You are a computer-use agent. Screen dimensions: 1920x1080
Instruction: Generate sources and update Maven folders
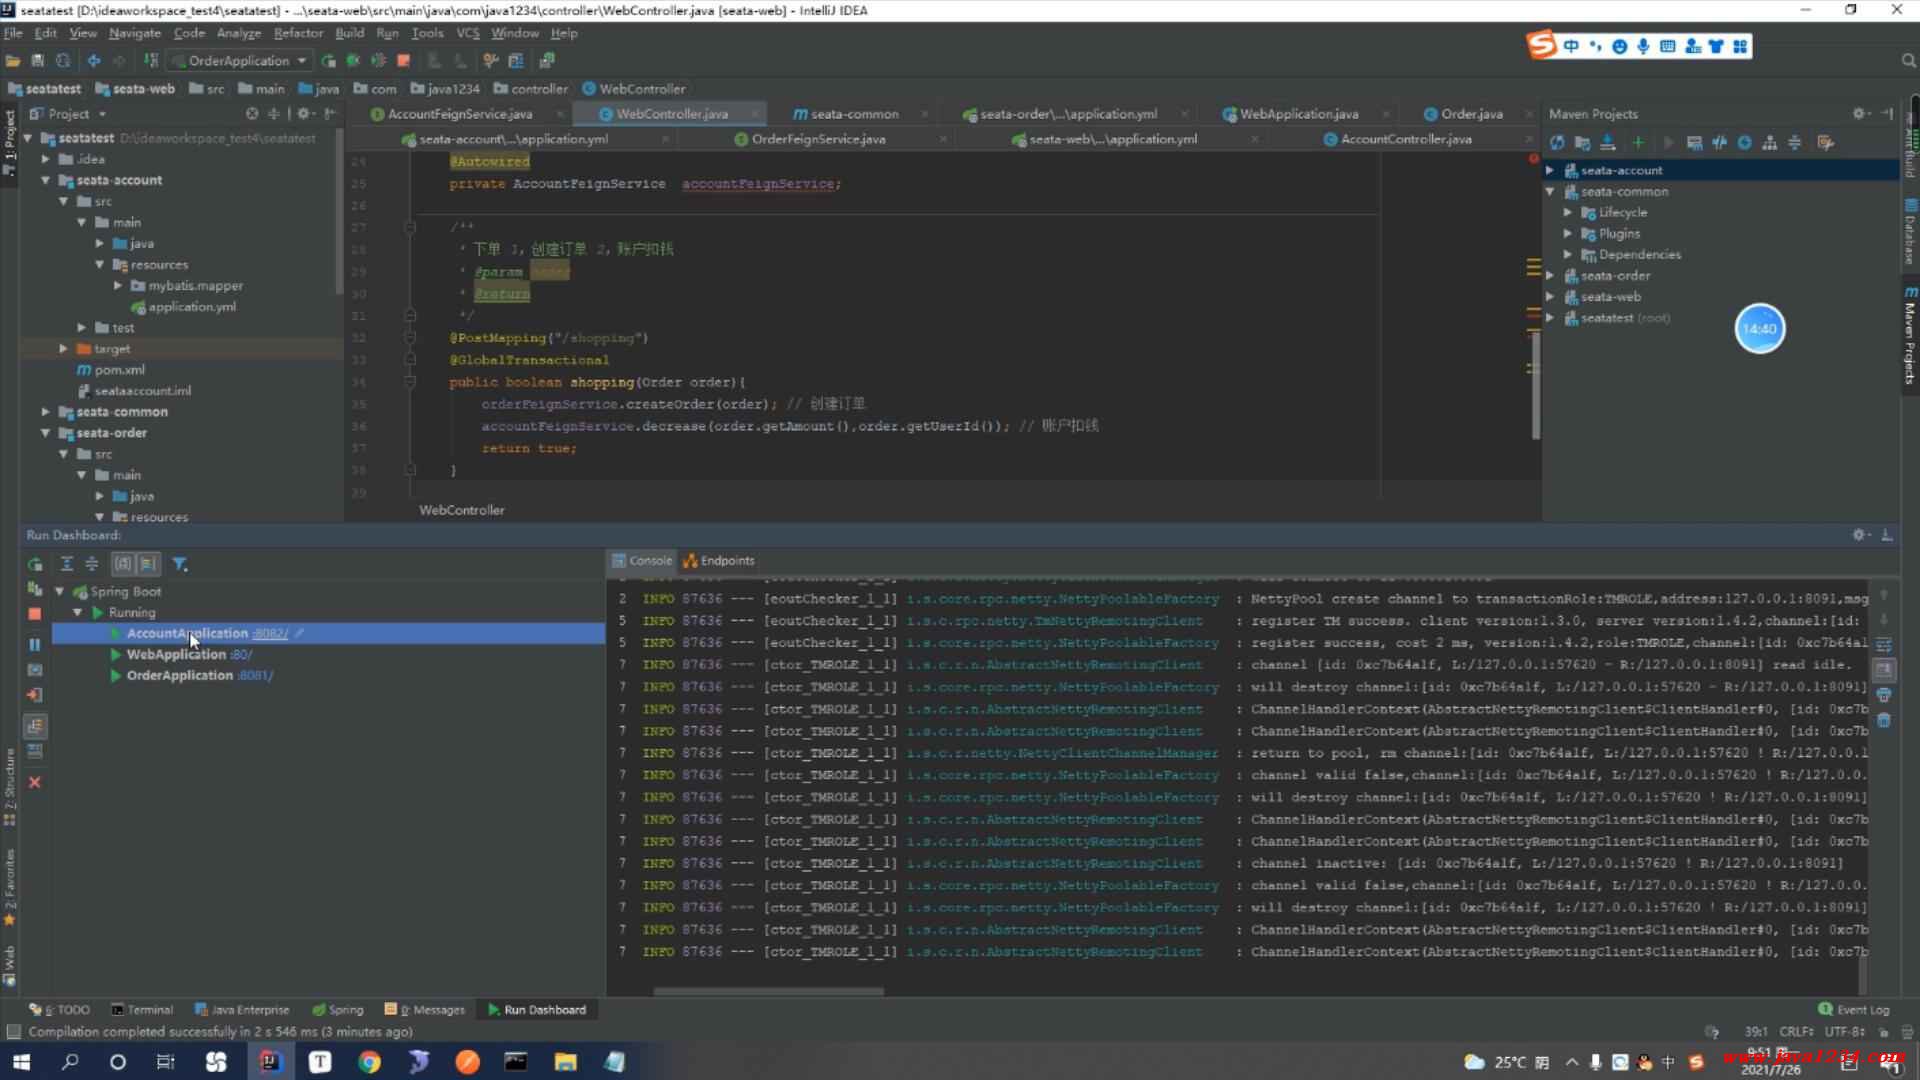1582,143
